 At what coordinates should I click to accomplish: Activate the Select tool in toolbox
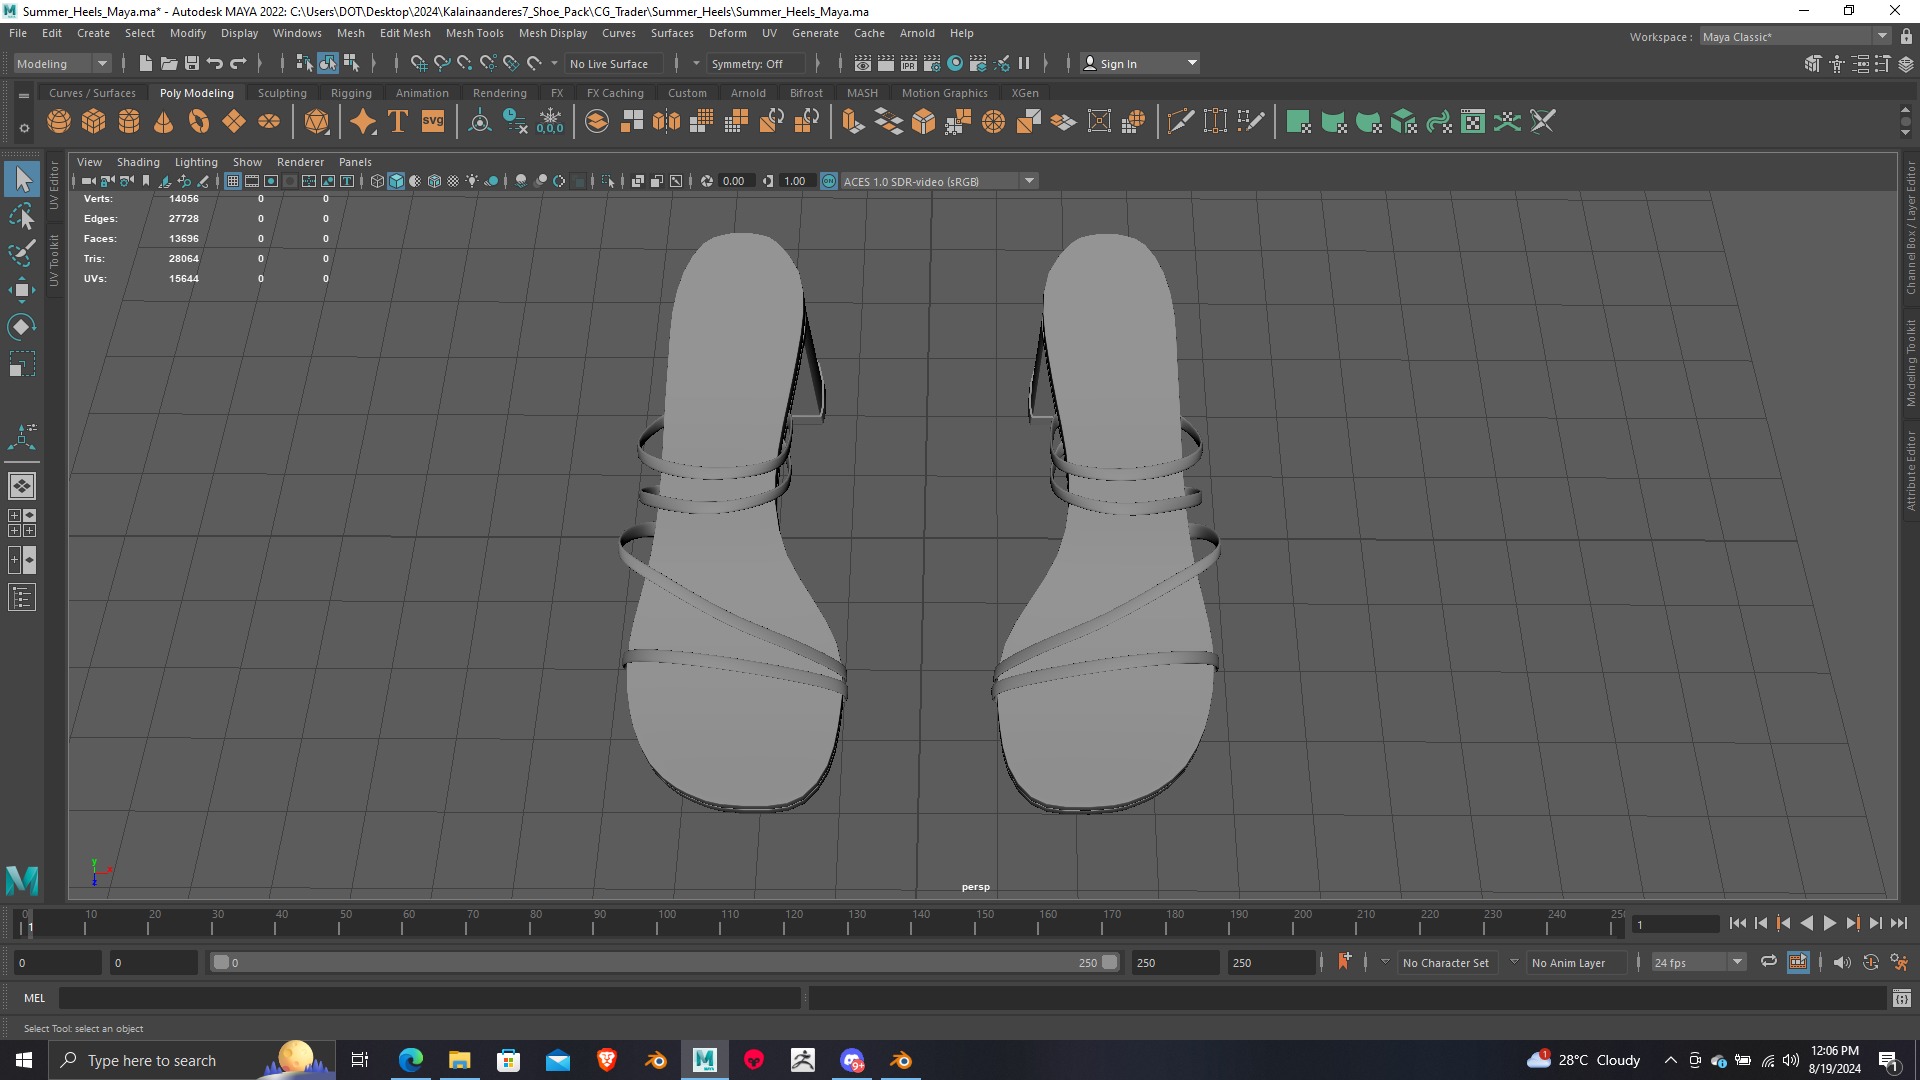coord(22,180)
